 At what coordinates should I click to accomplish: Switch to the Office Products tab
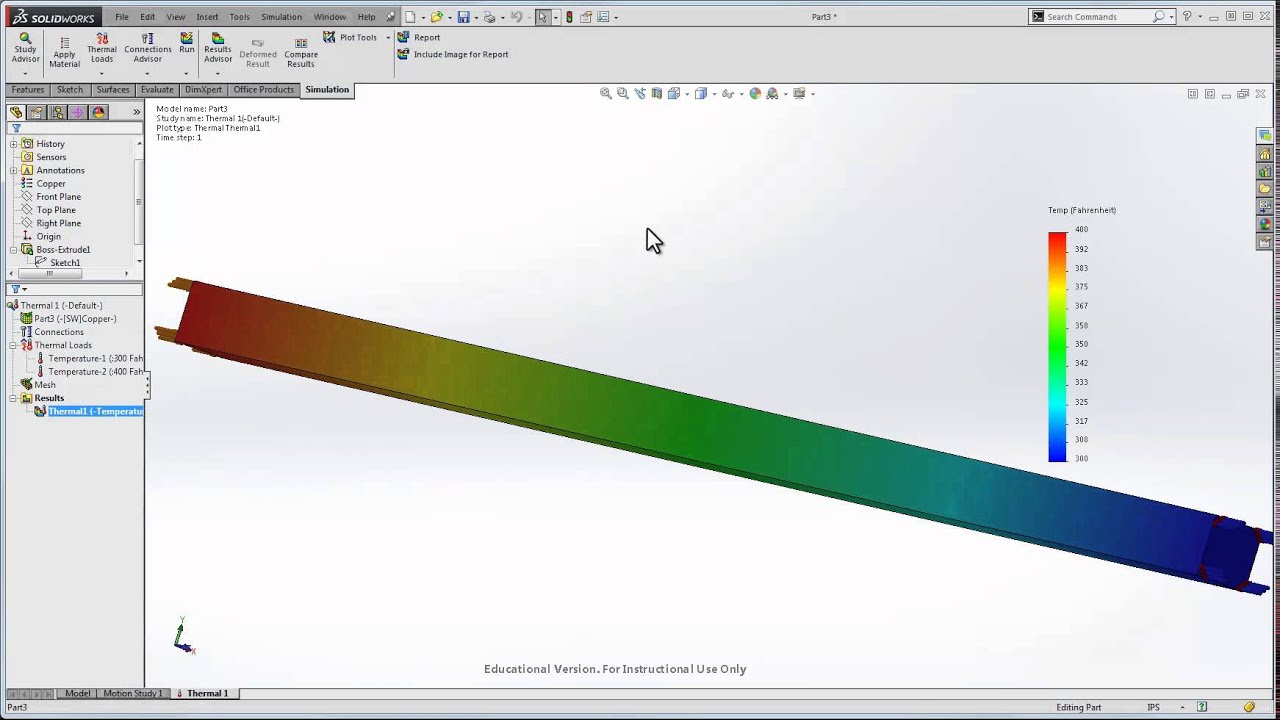coord(264,90)
